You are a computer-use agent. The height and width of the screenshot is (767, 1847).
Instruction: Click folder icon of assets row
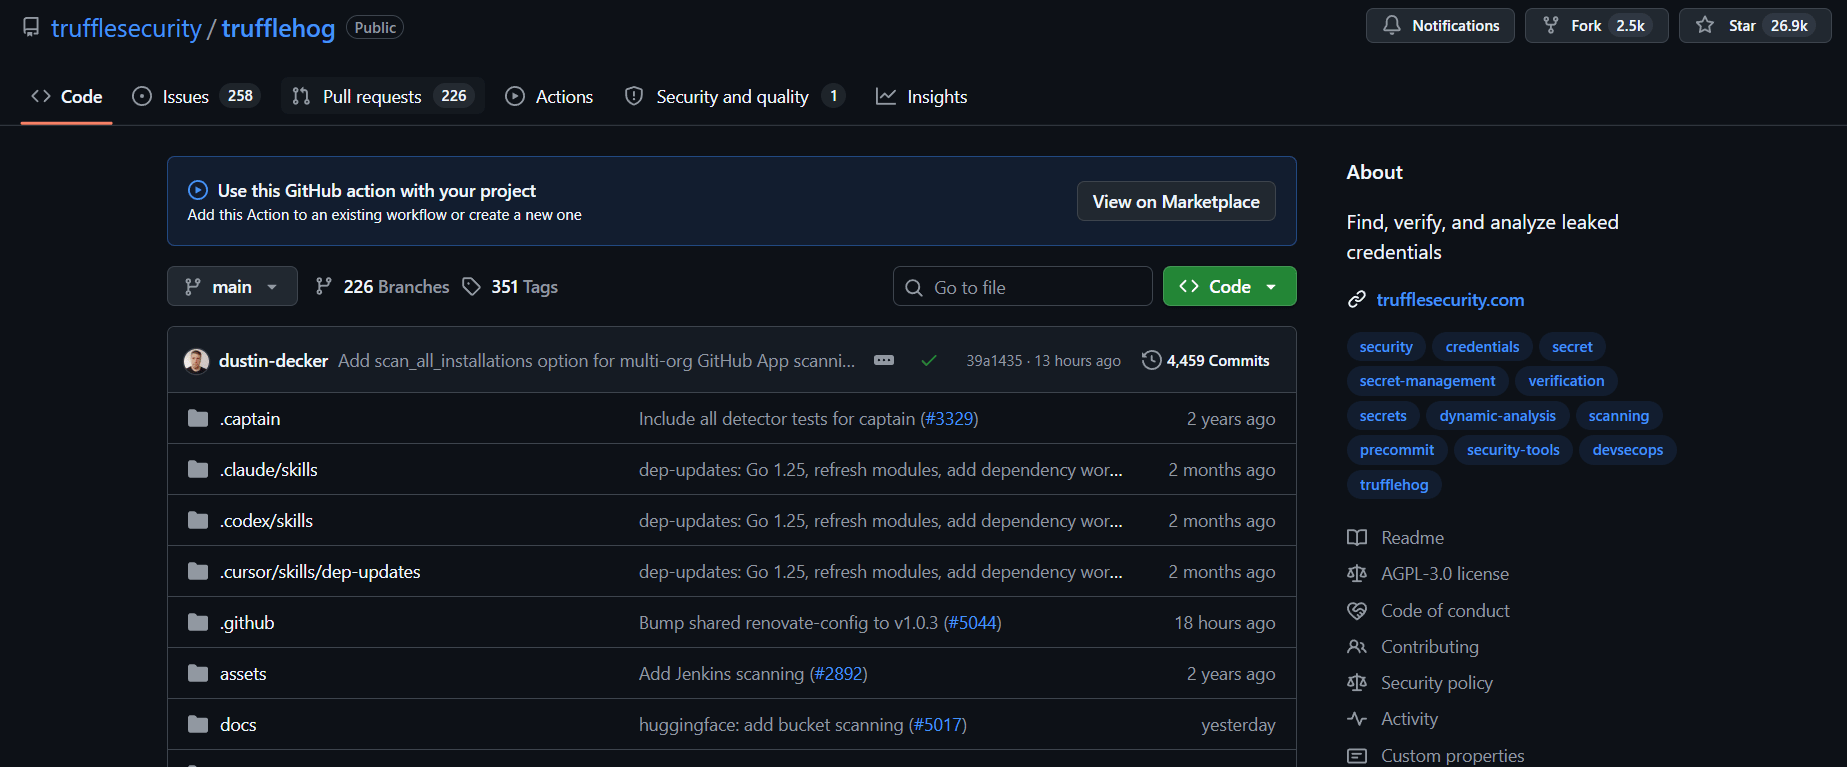[x=198, y=673]
